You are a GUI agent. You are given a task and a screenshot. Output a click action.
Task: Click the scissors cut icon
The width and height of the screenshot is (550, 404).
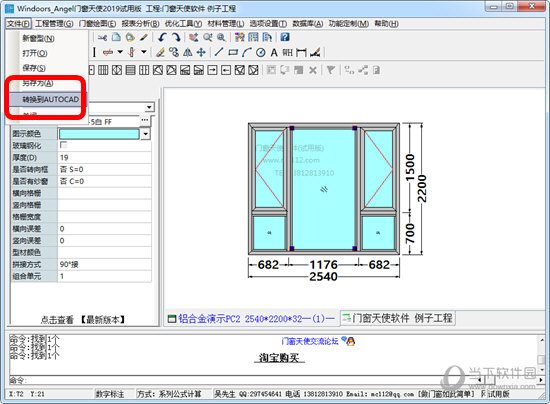point(102,38)
